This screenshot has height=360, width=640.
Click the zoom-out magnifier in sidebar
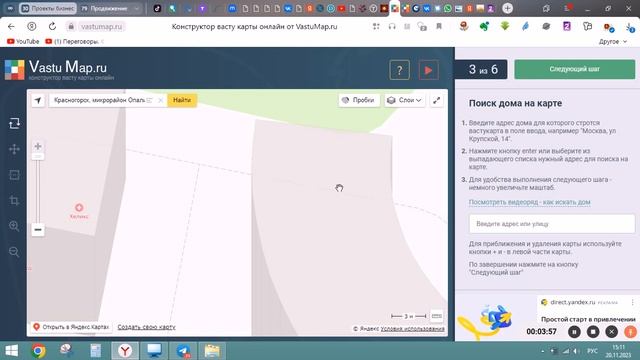pos(14,252)
